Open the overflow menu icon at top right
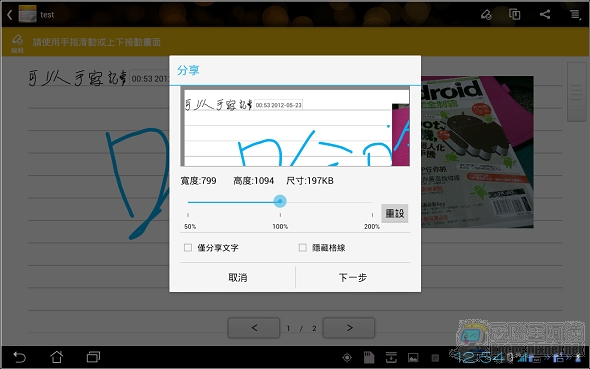This screenshot has width=590, height=369. point(575,15)
